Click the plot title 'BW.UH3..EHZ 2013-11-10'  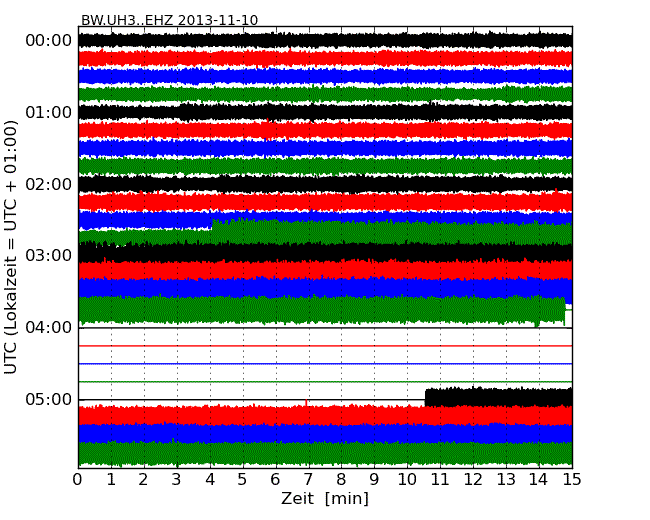(169, 20)
